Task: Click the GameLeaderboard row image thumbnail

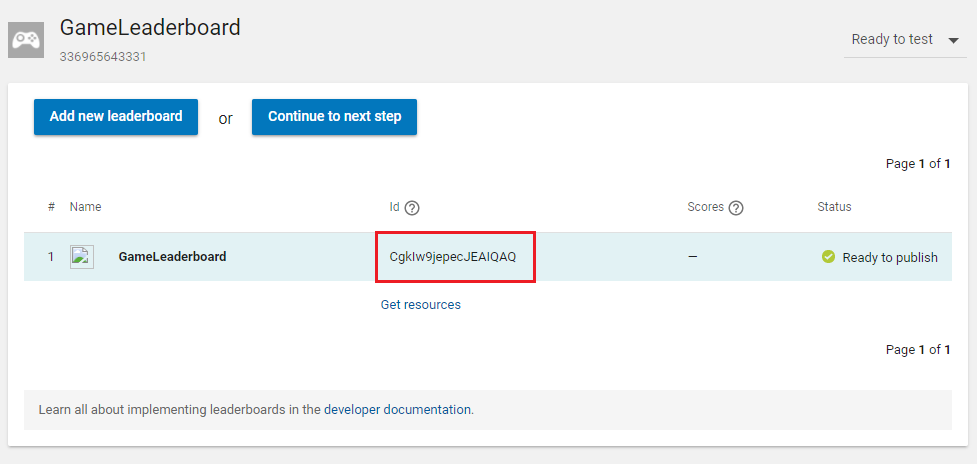Action: (82, 257)
